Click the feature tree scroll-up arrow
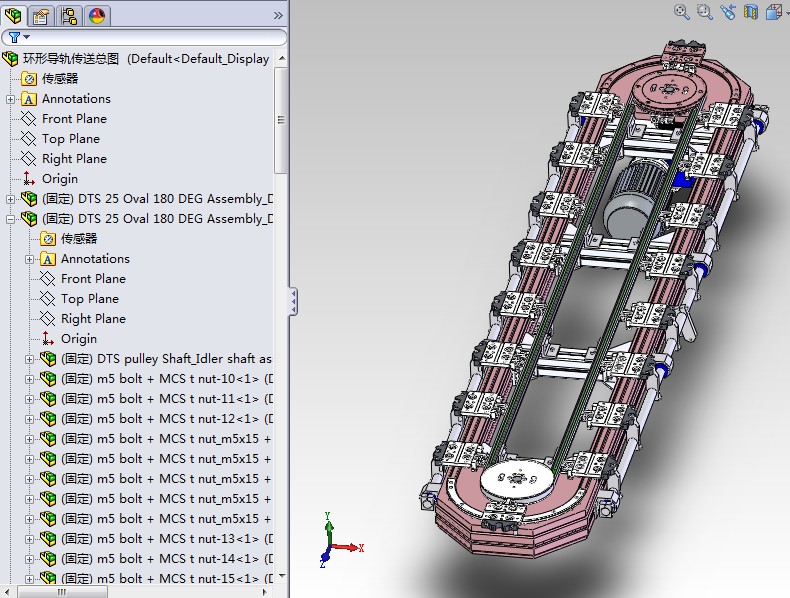The height and width of the screenshot is (598, 790). click(x=282, y=58)
